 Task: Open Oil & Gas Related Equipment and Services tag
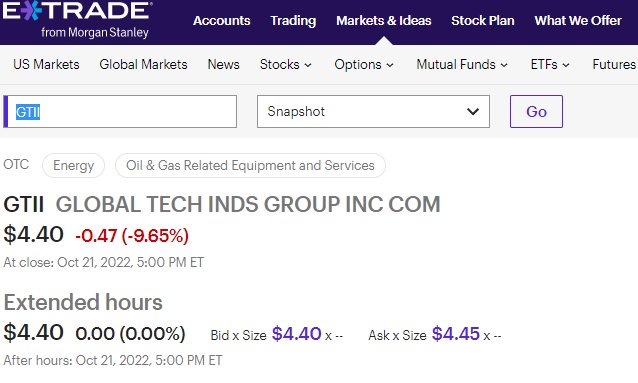(250, 165)
